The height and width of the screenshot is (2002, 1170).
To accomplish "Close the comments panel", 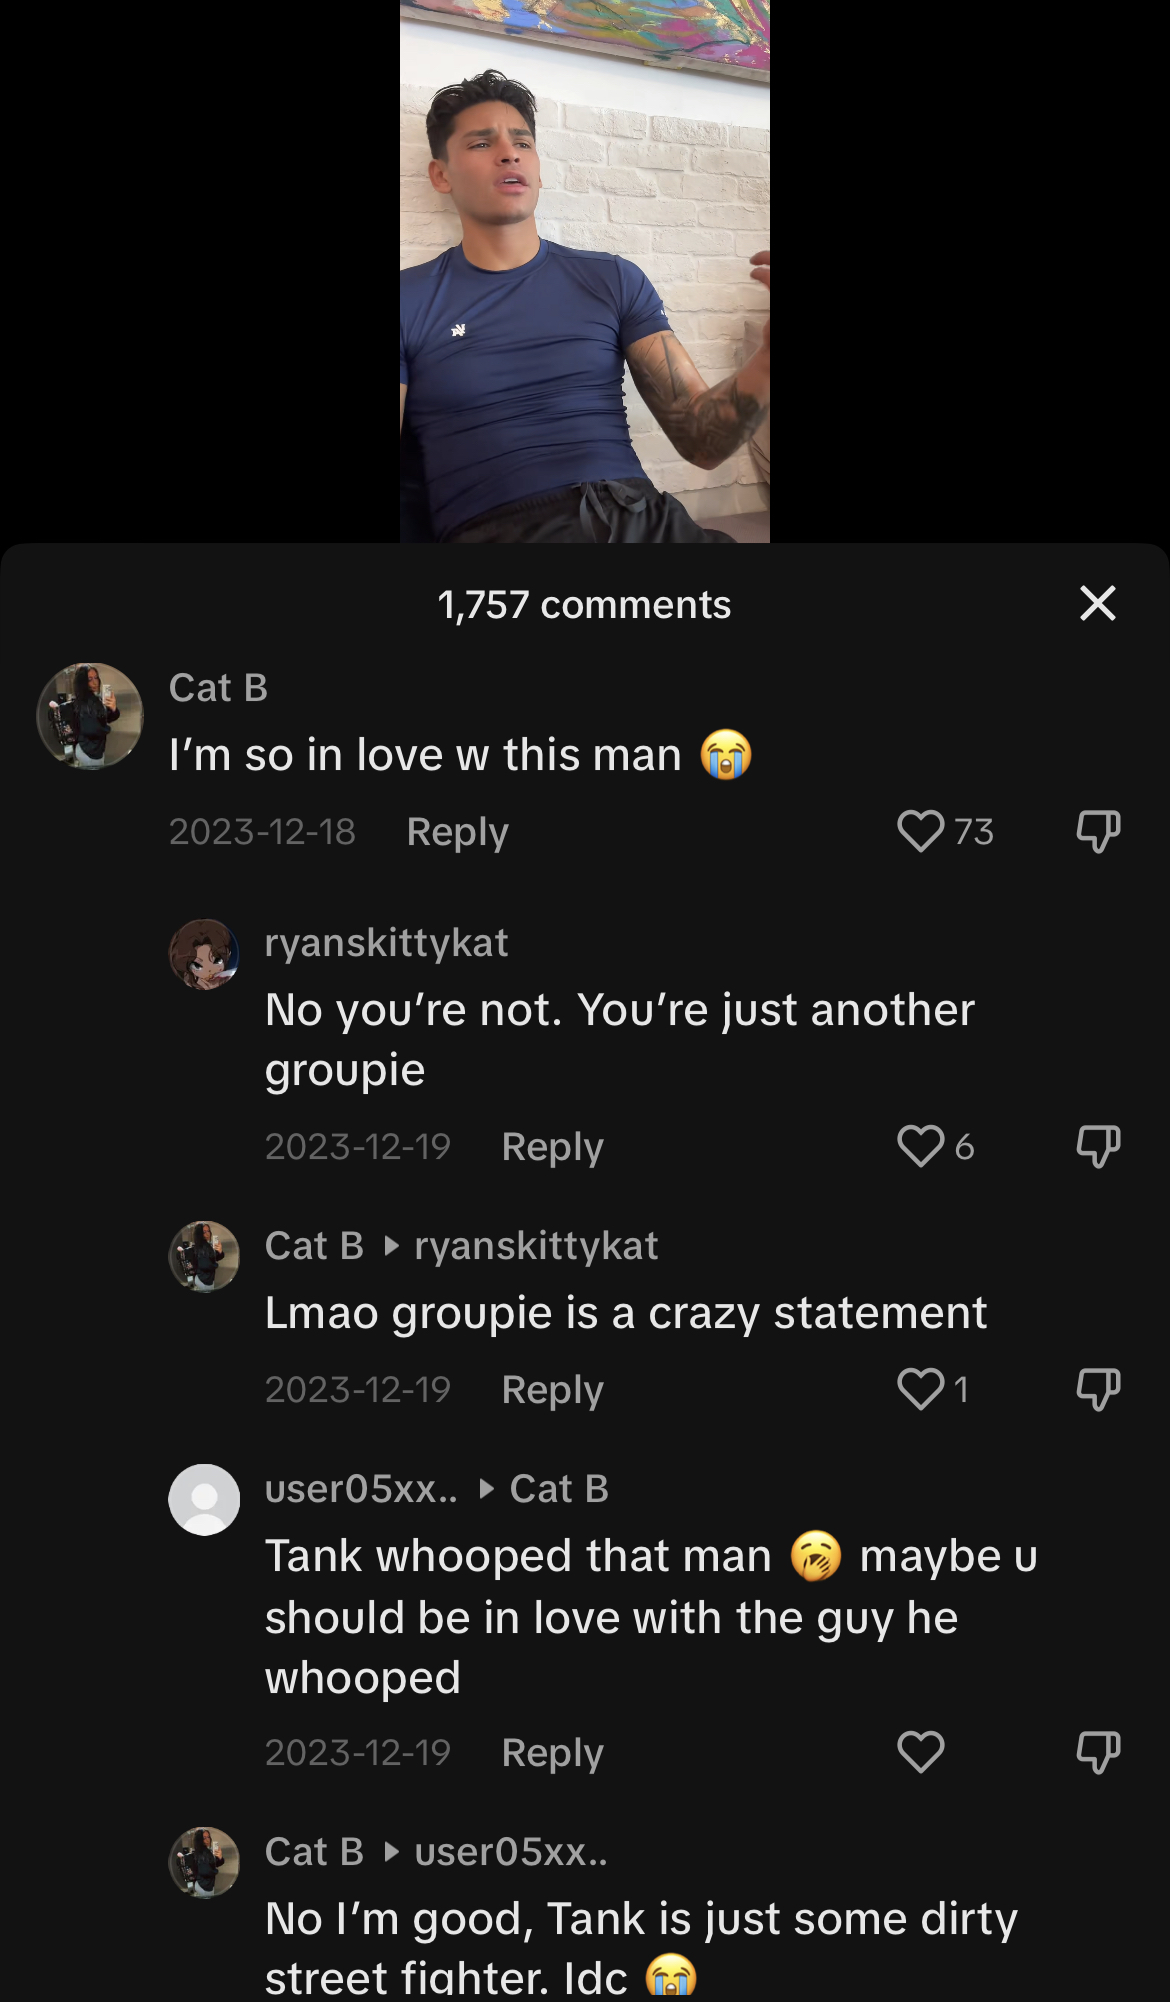I will pos(1097,603).
